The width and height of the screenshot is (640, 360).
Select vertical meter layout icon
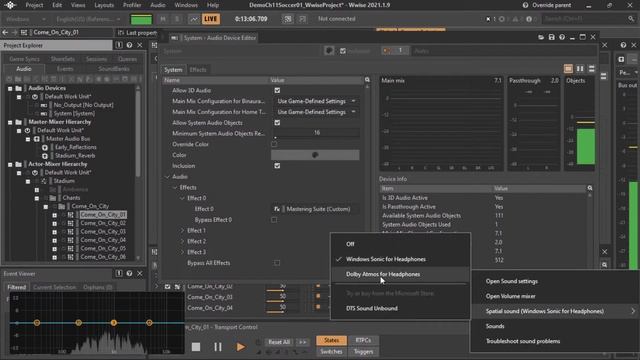pyautogui.click(x=580, y=69)
